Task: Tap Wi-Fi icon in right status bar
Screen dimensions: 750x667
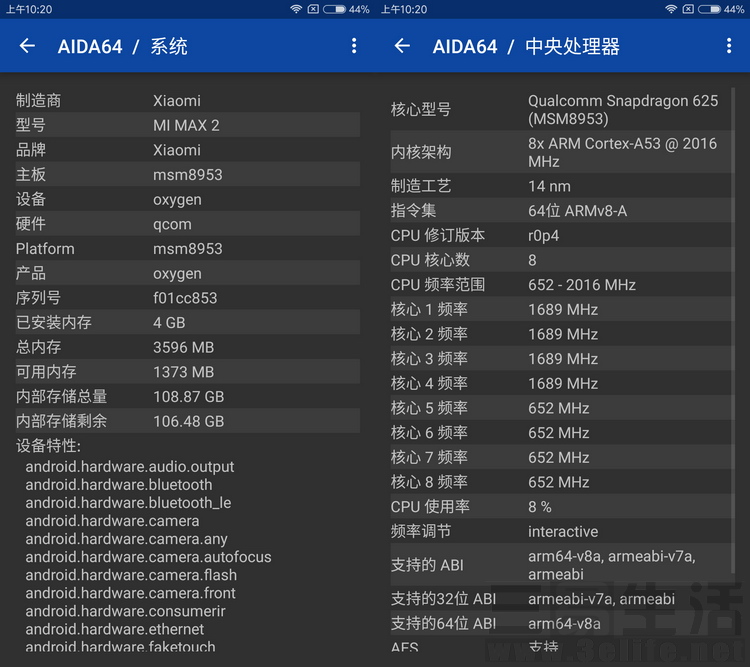Action: coord(671,9)
